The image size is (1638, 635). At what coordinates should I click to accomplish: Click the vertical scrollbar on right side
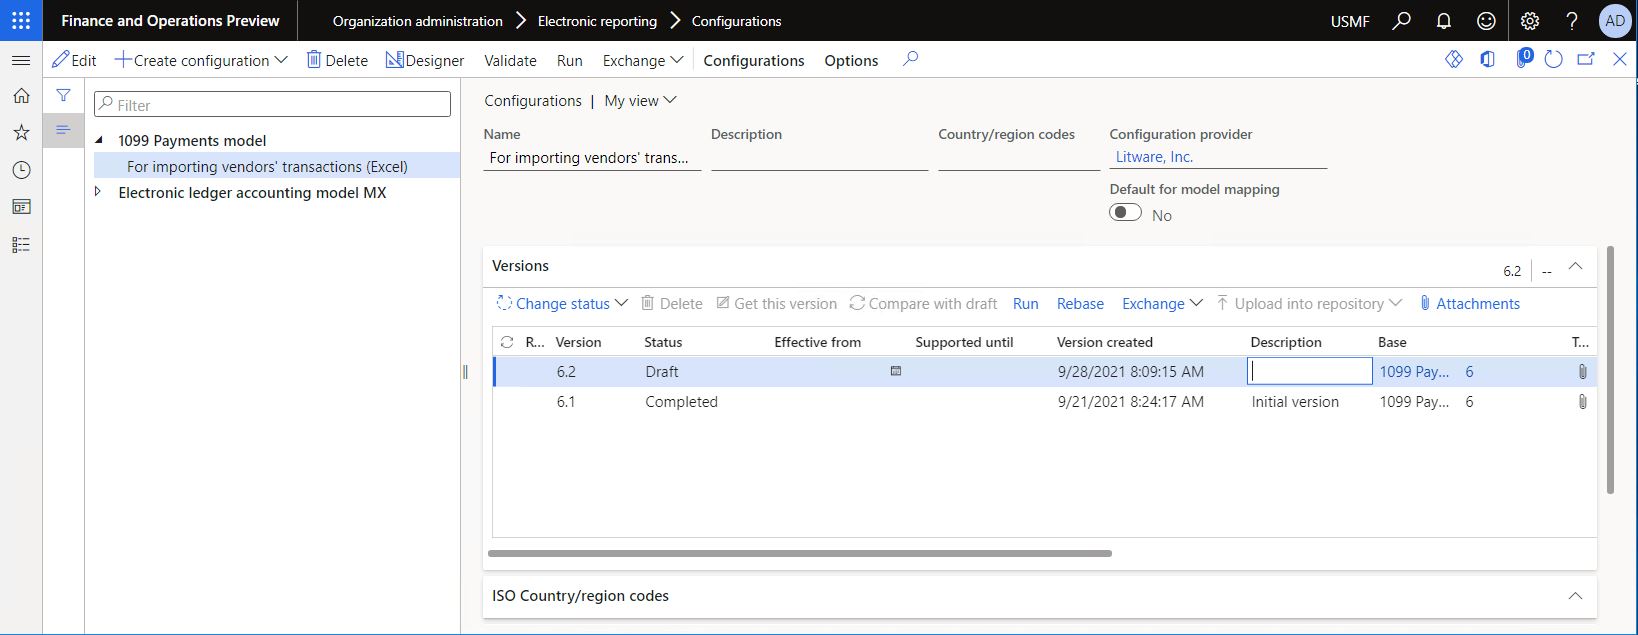1610,370
